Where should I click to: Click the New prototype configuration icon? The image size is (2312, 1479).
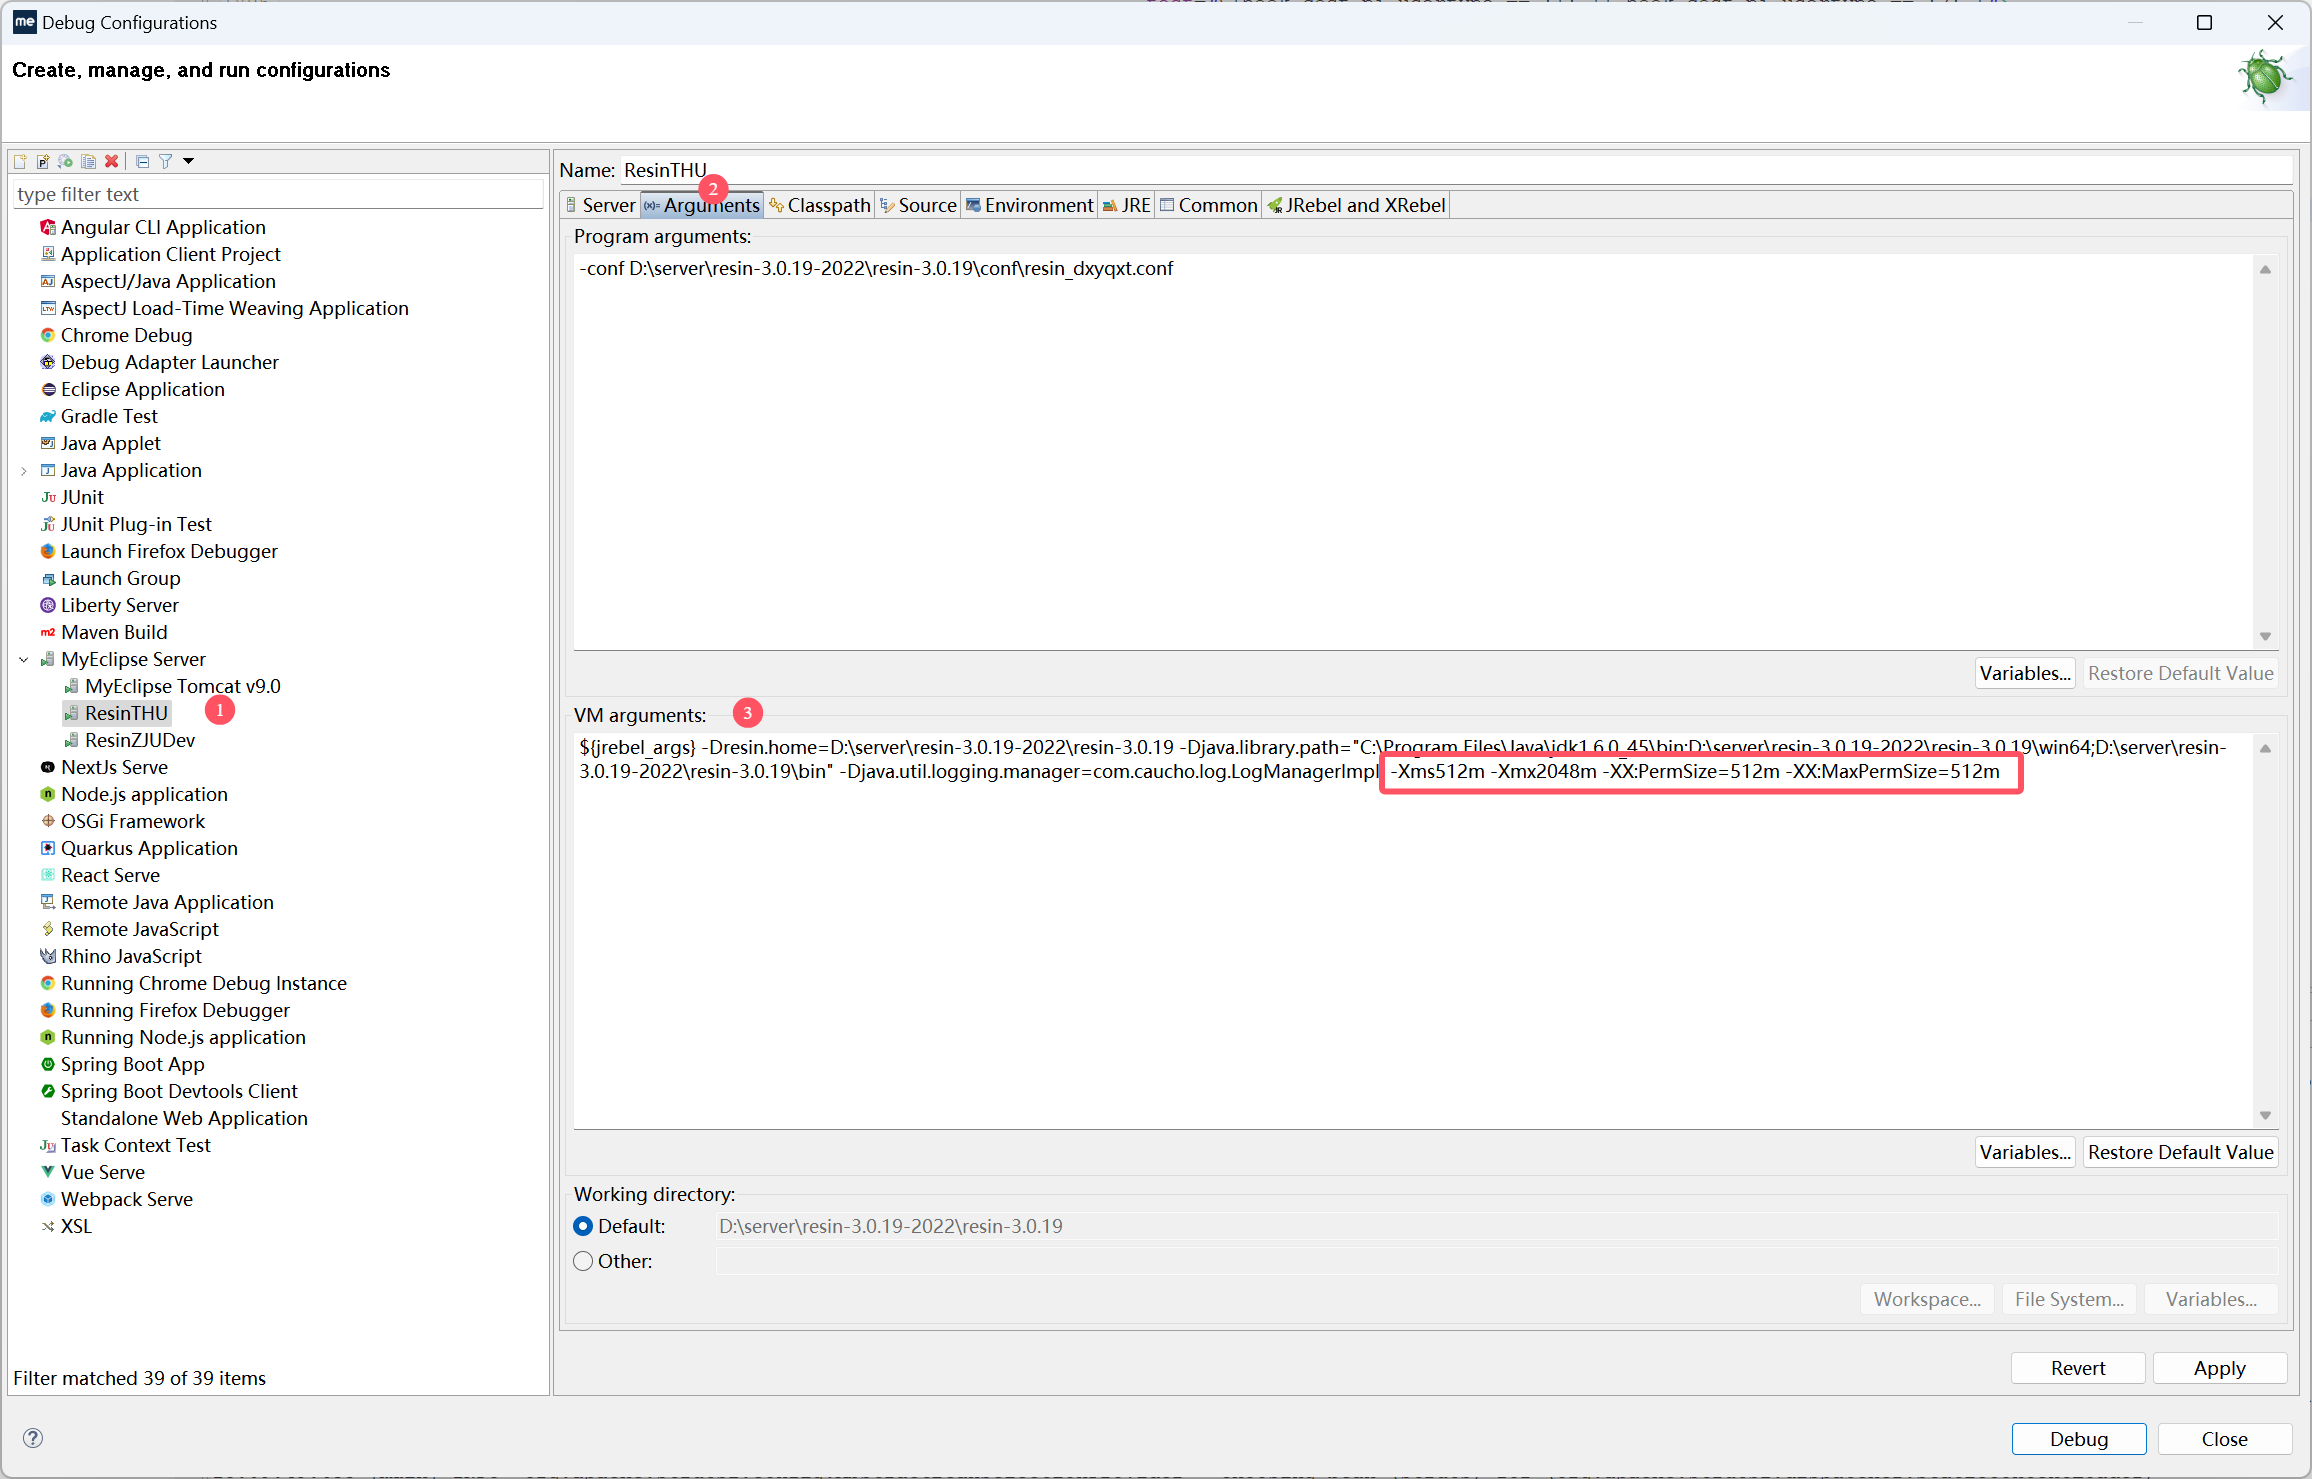43,161
